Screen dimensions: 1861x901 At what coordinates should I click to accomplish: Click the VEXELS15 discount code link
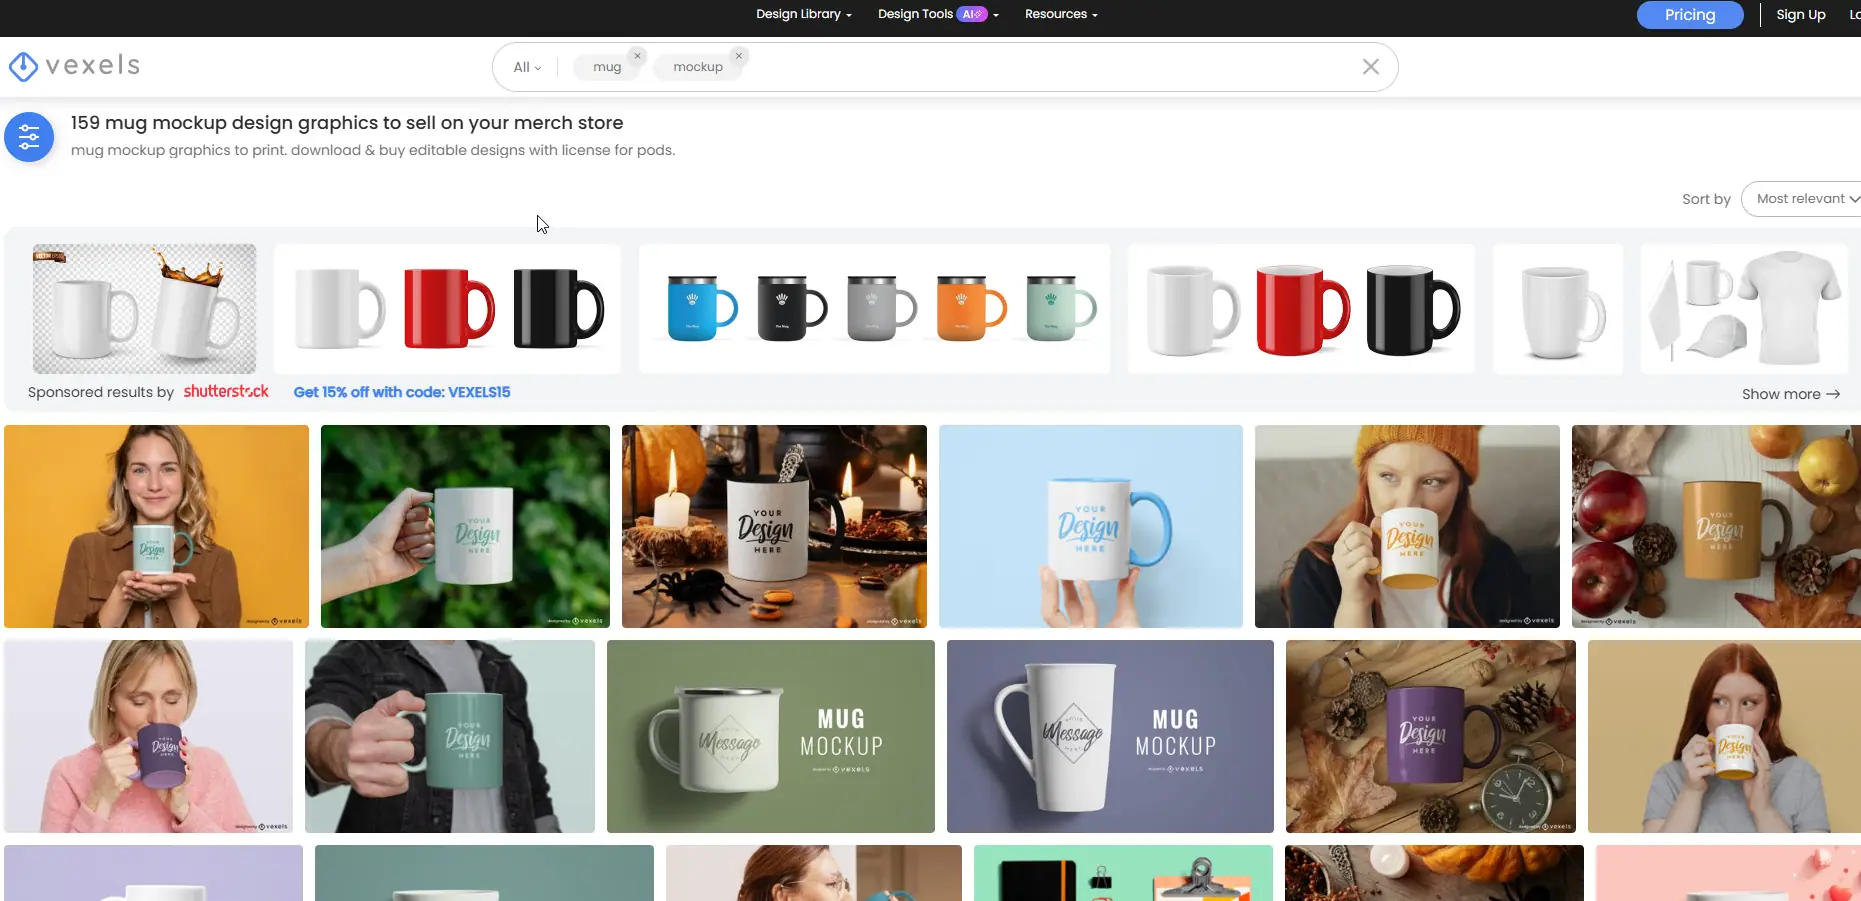(x=402, y=392)
